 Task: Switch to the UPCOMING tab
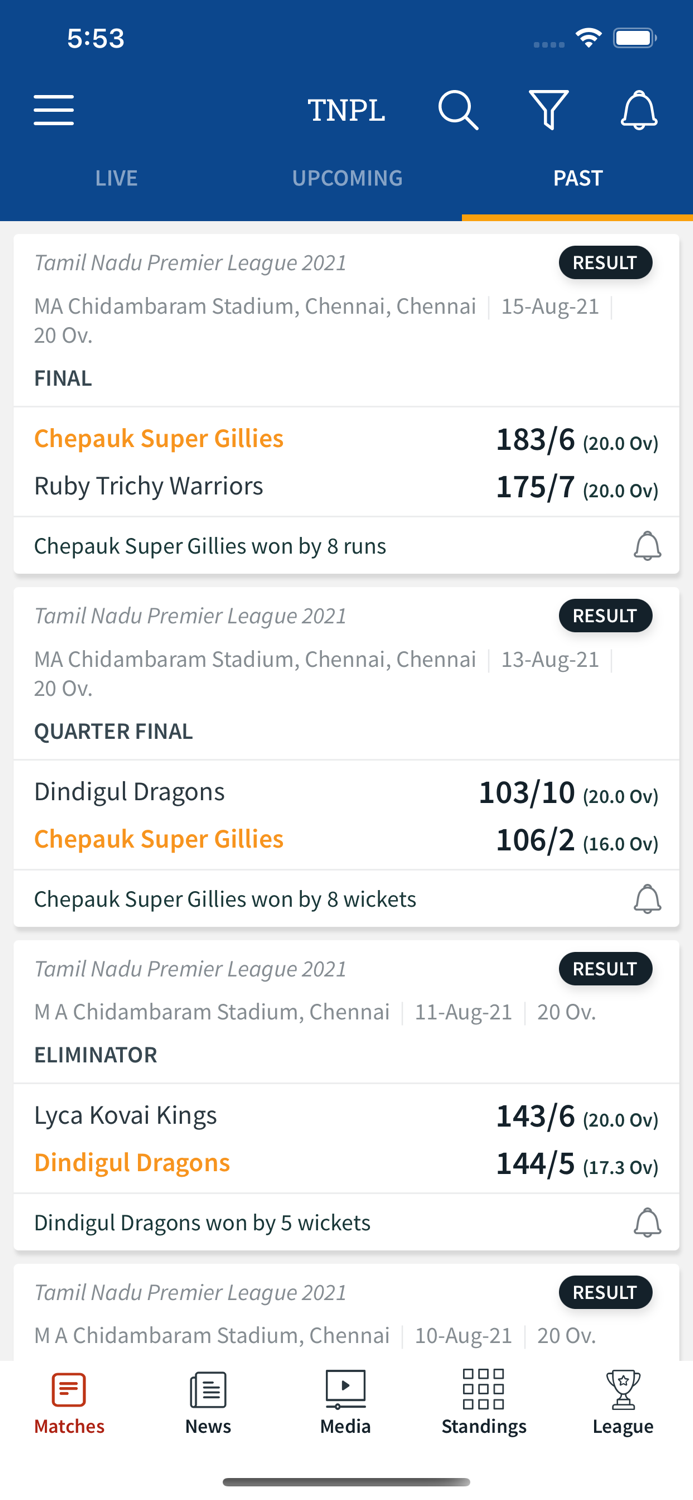(347, 178)
